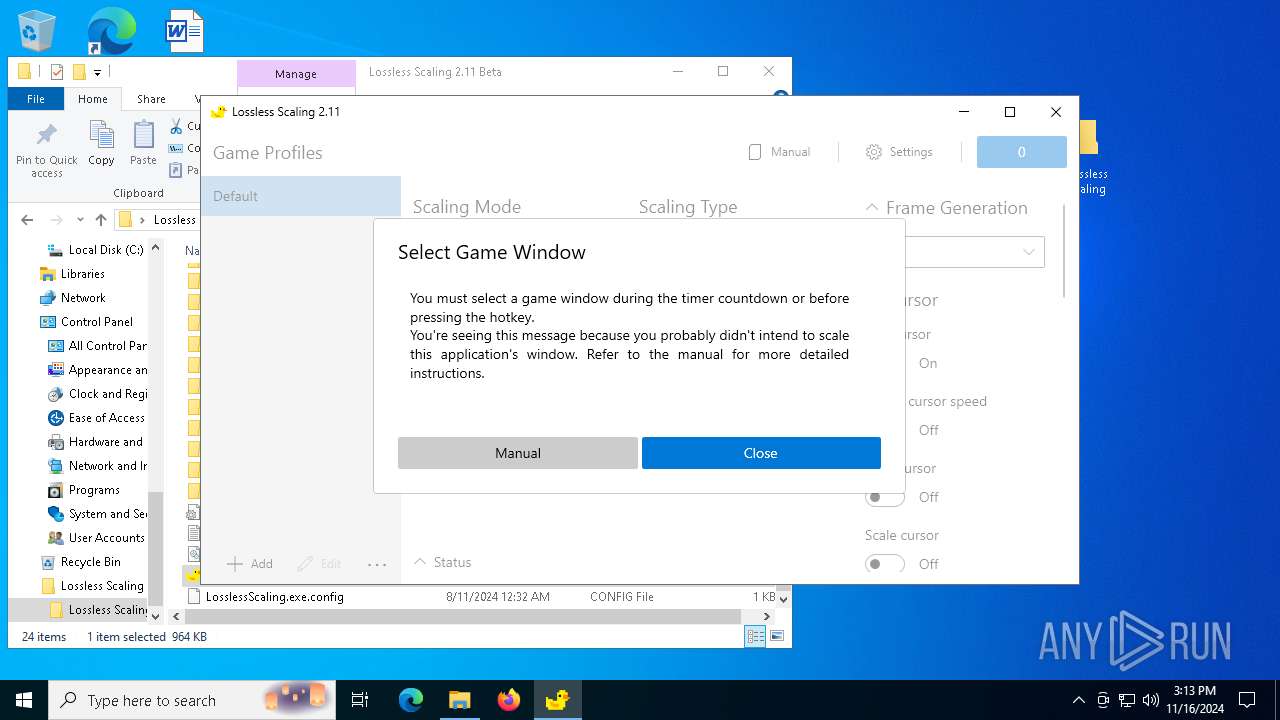Open the three-dot more options menu
This screenshot has width=1280, height=720.
coord(377,565)
